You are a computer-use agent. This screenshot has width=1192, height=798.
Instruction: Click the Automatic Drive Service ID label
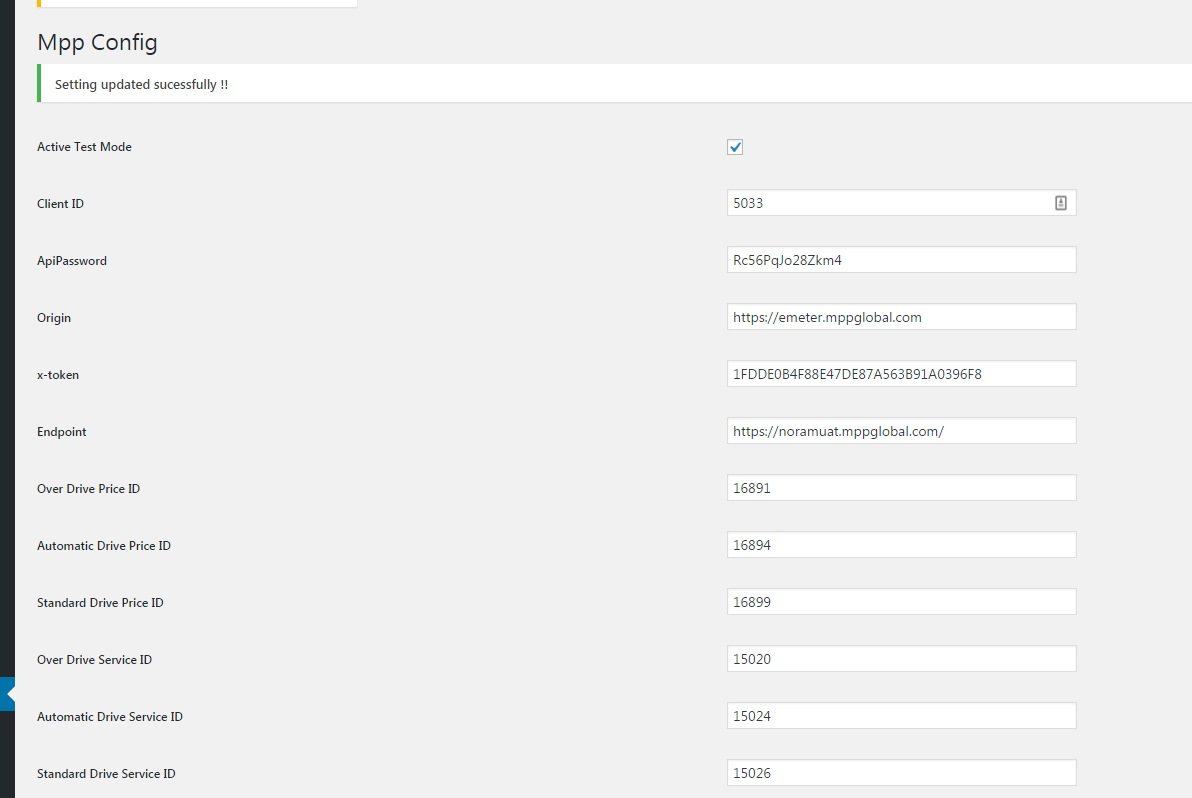tap(110, 717)
